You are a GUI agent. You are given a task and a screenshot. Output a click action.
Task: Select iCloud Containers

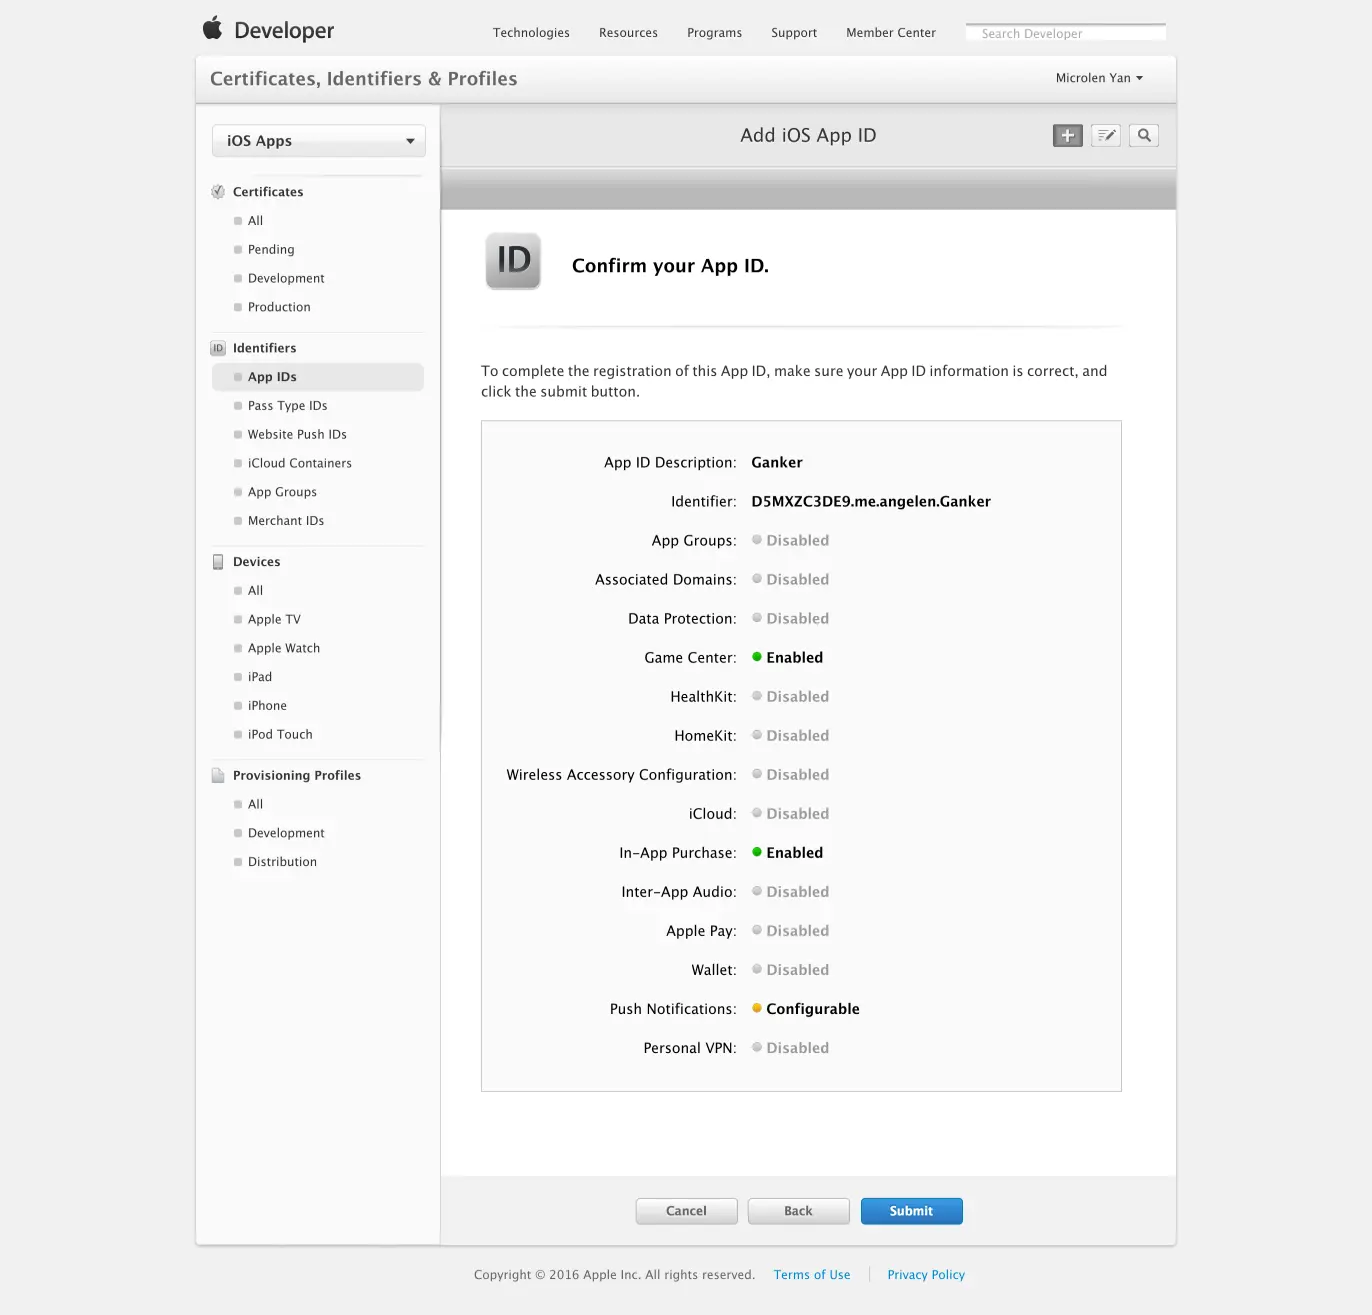tap(300, 464)
